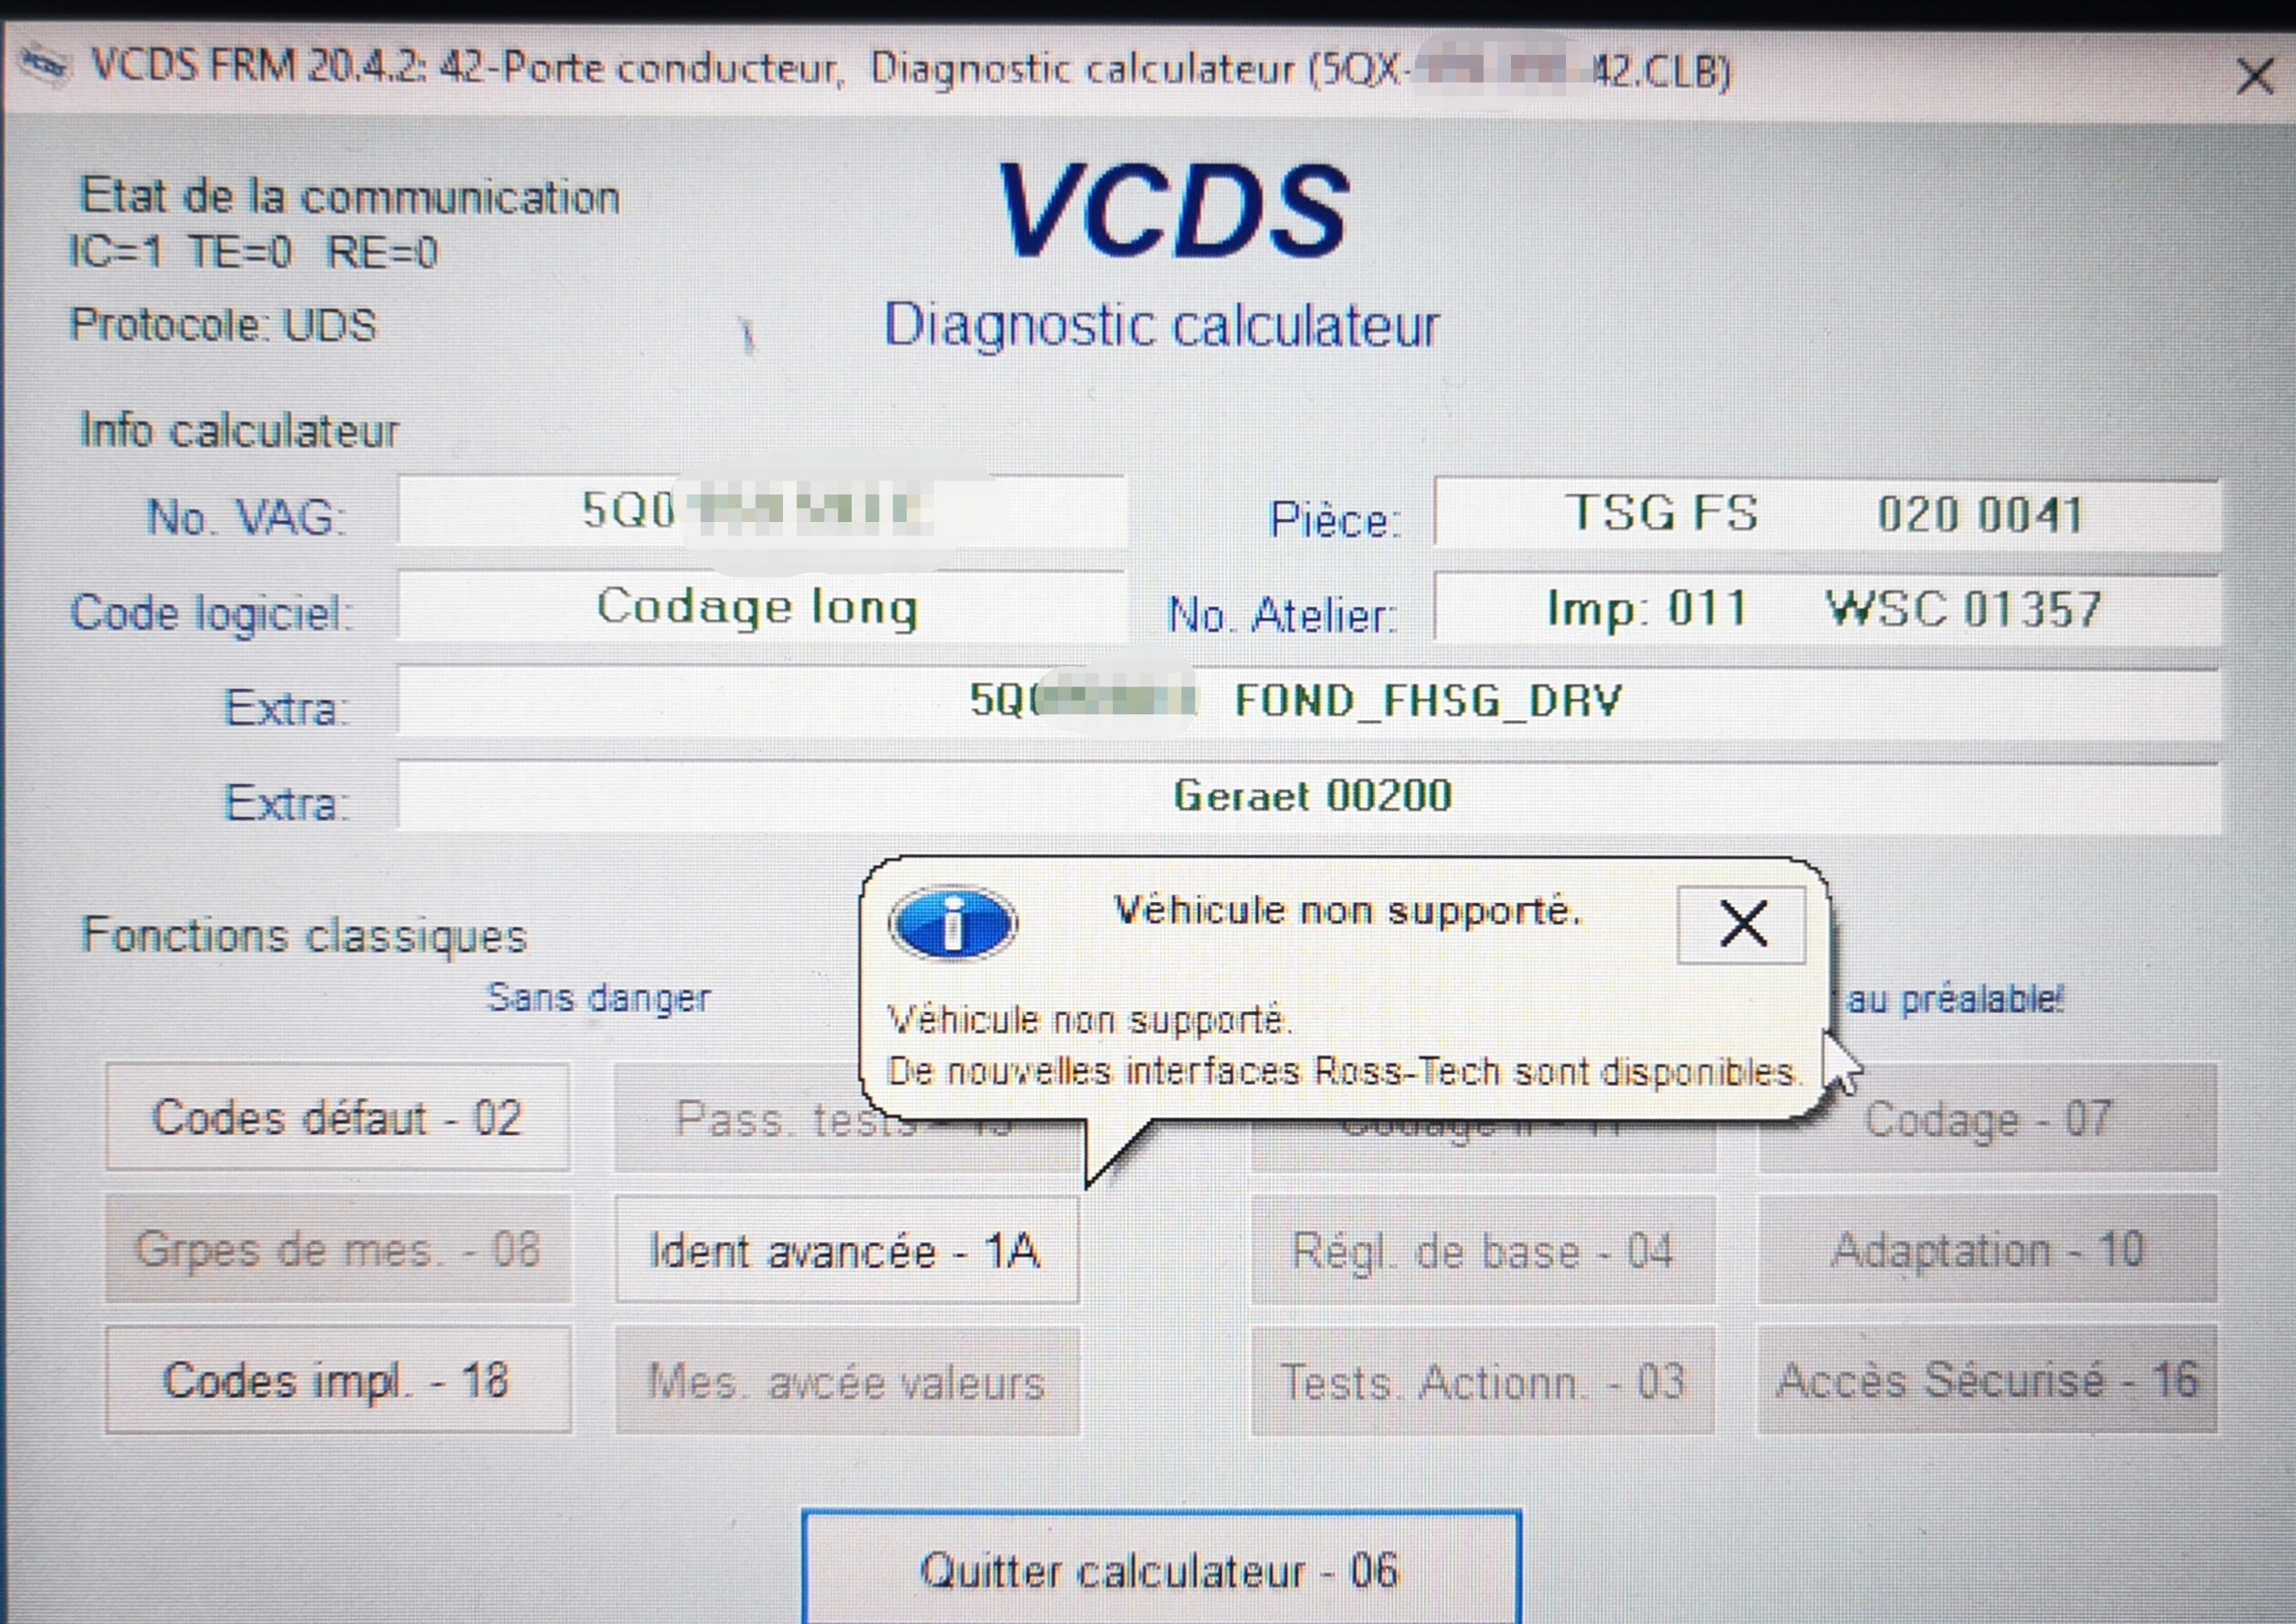This screenshot has width=2296, height=1624.
Task: Click the Pièce field TSG FS
Action: click(x=1827, y=514)
